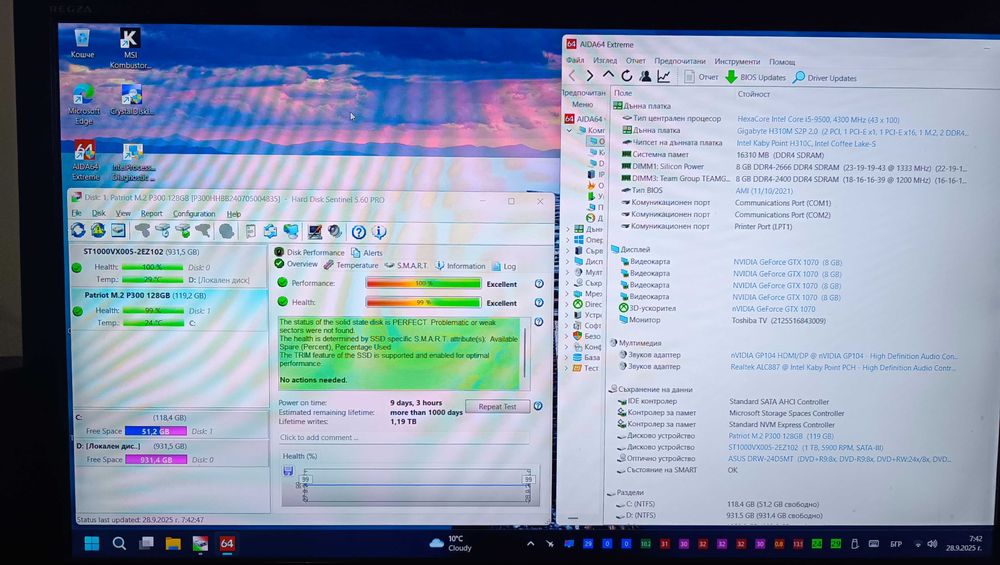Click the status text box vertical scrollbar
This screenshot has height=565, width=1000.
point(526,353)
